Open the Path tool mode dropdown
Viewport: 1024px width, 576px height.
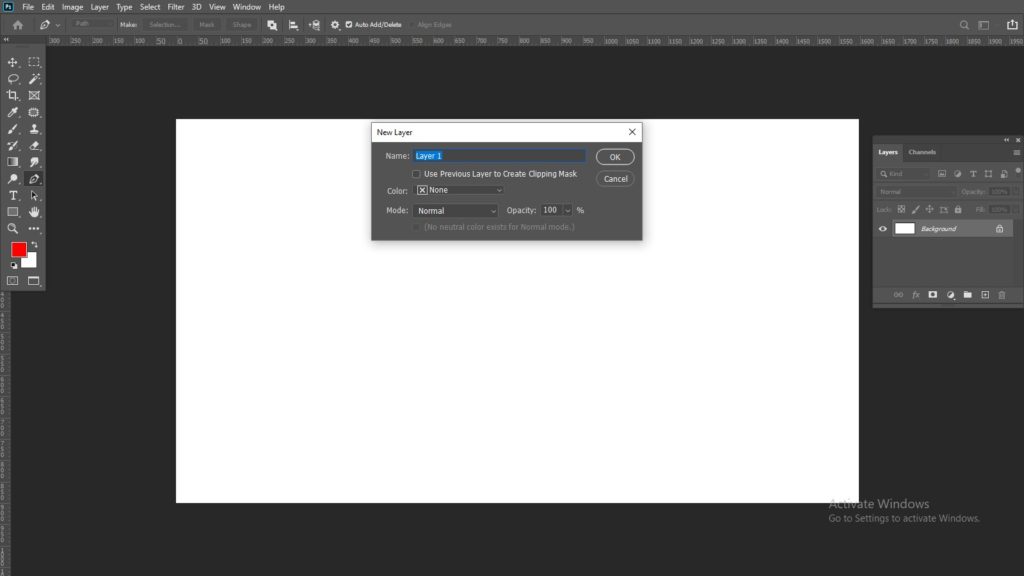pyautogui.click(x=91, y=24)
